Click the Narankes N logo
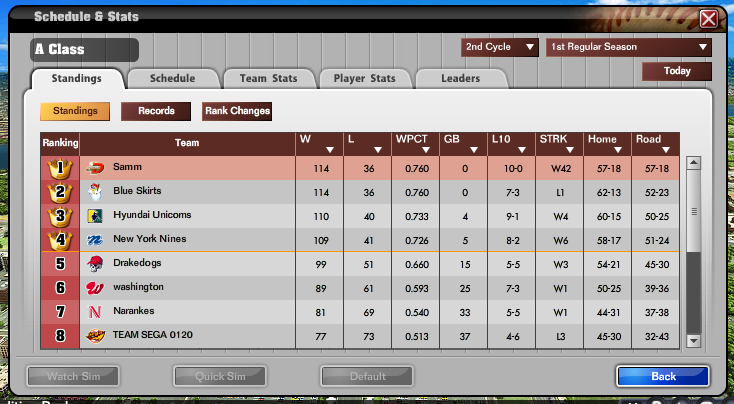The image size is (734, 404). [x=95, y=312]
